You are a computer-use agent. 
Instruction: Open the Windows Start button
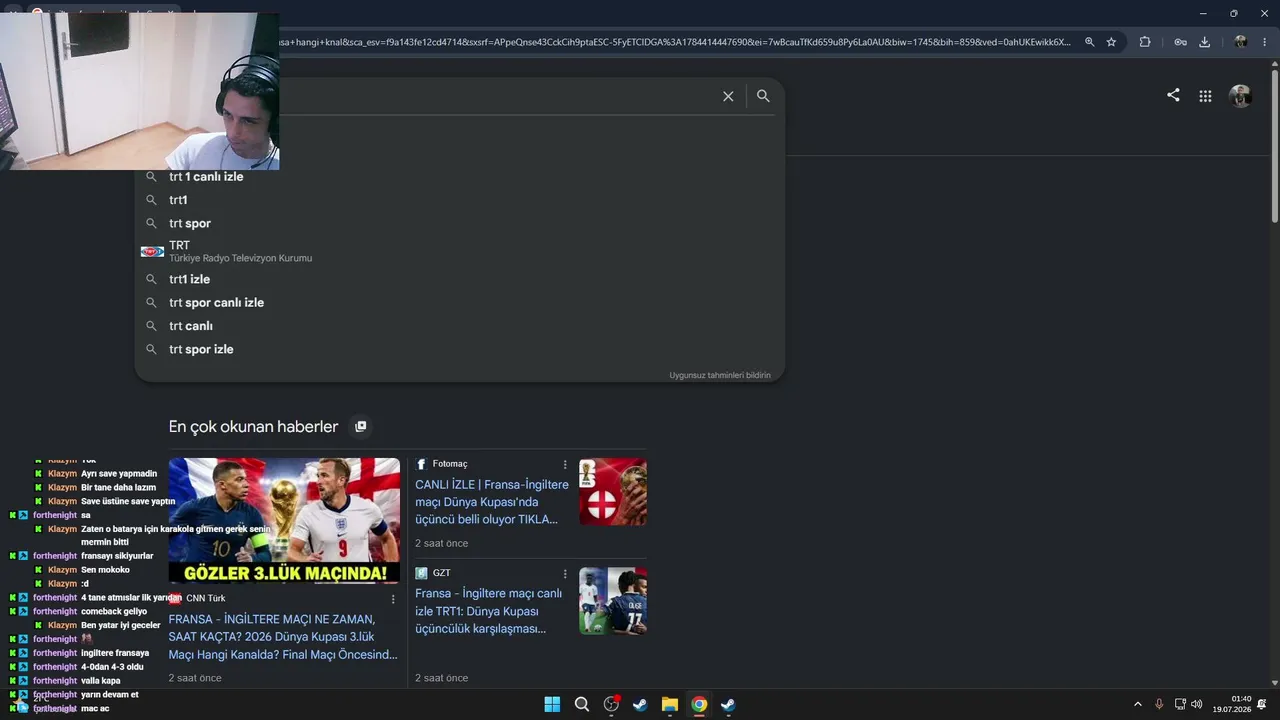(552, 704)
